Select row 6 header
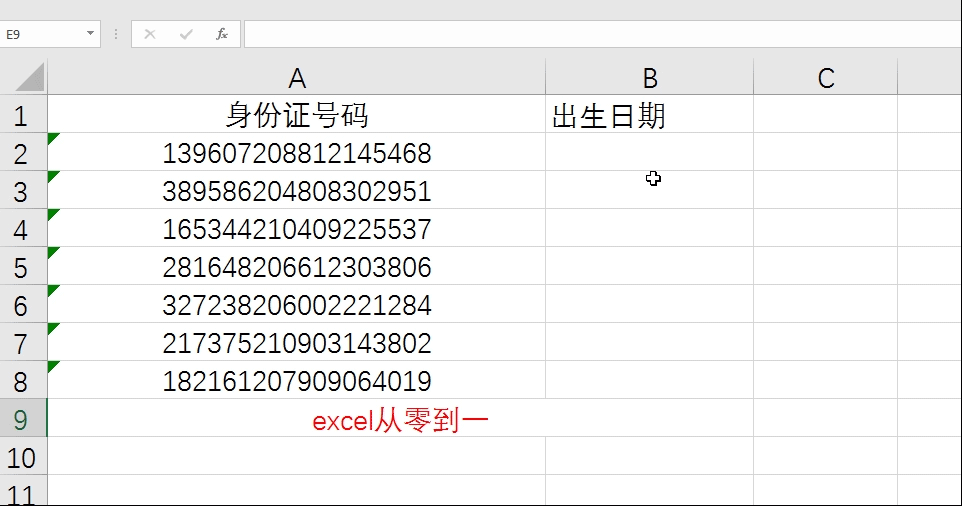 pyautogui.click(x=22, y=305)
